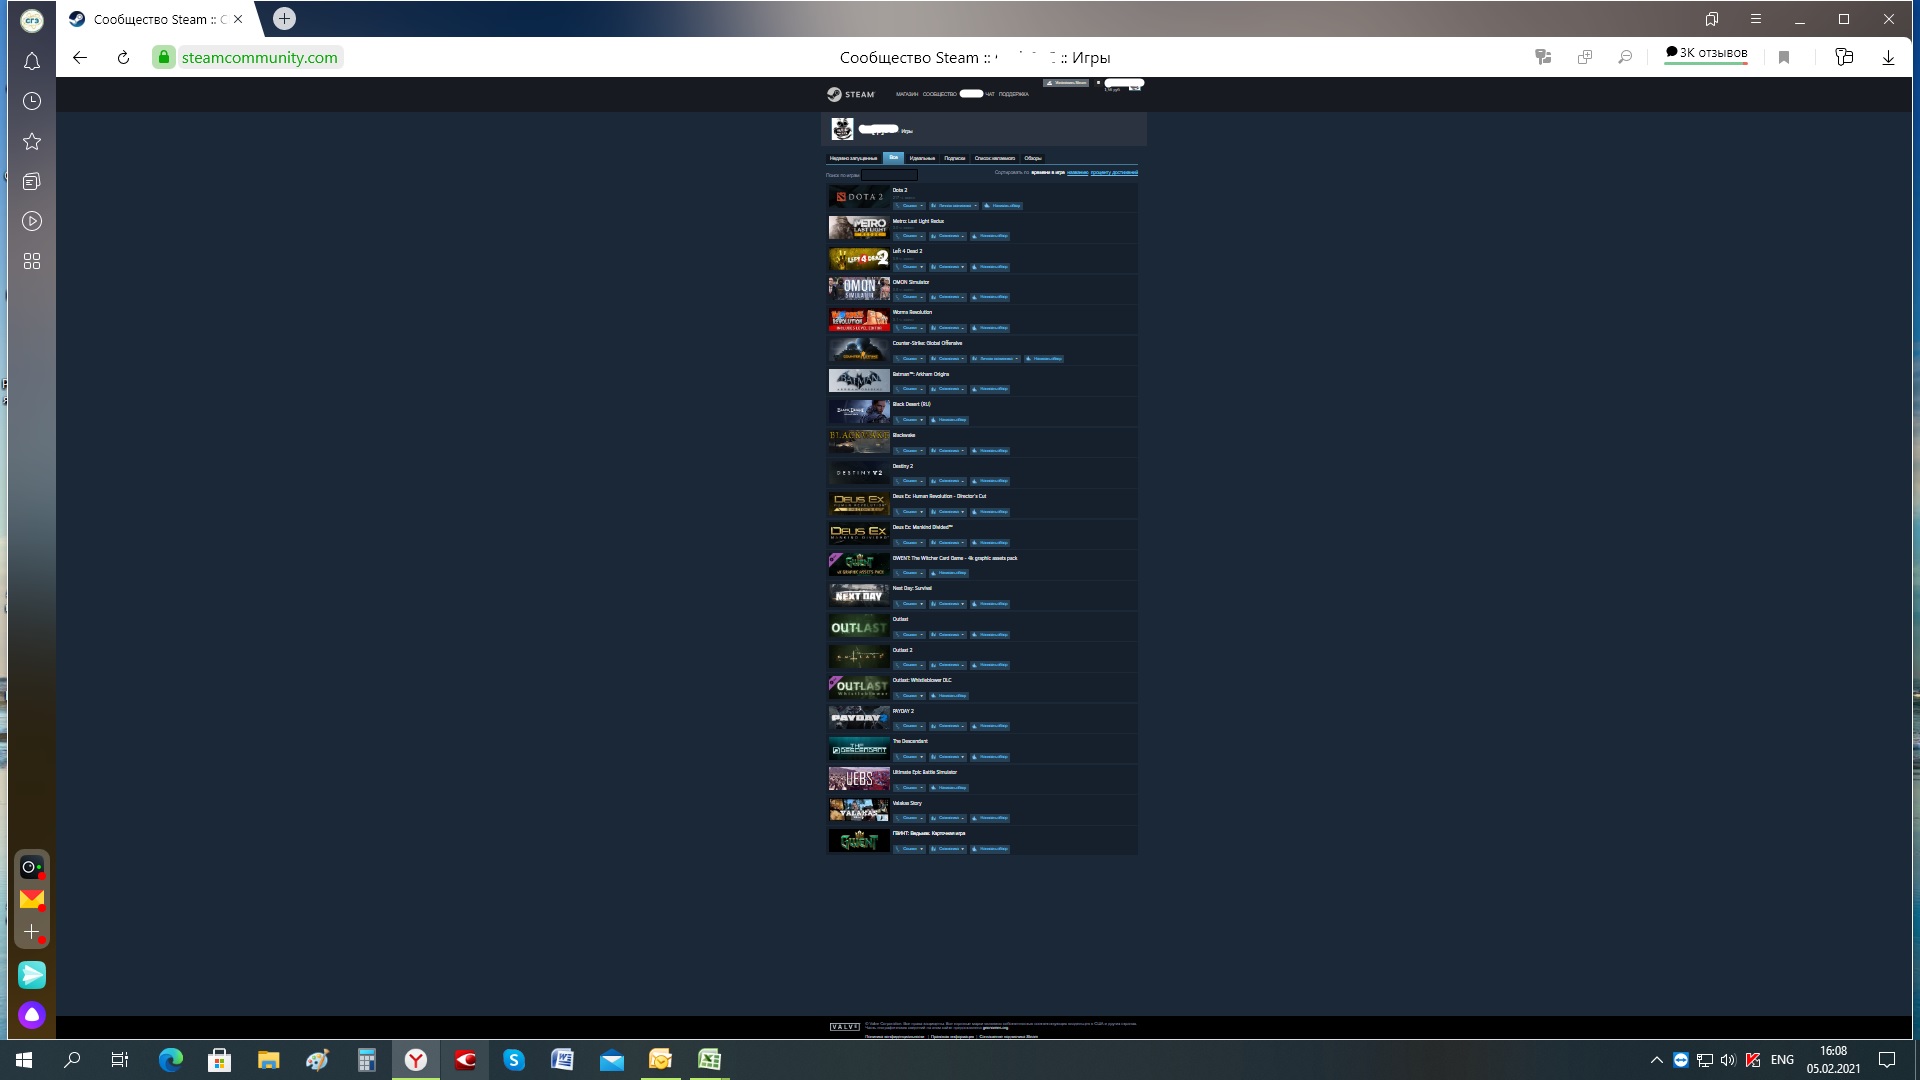Image resolution: width=1920 pixels, height=1080 pixels.
Task: Open browsing history clock icon in sidebar
Action: (32, 101)
